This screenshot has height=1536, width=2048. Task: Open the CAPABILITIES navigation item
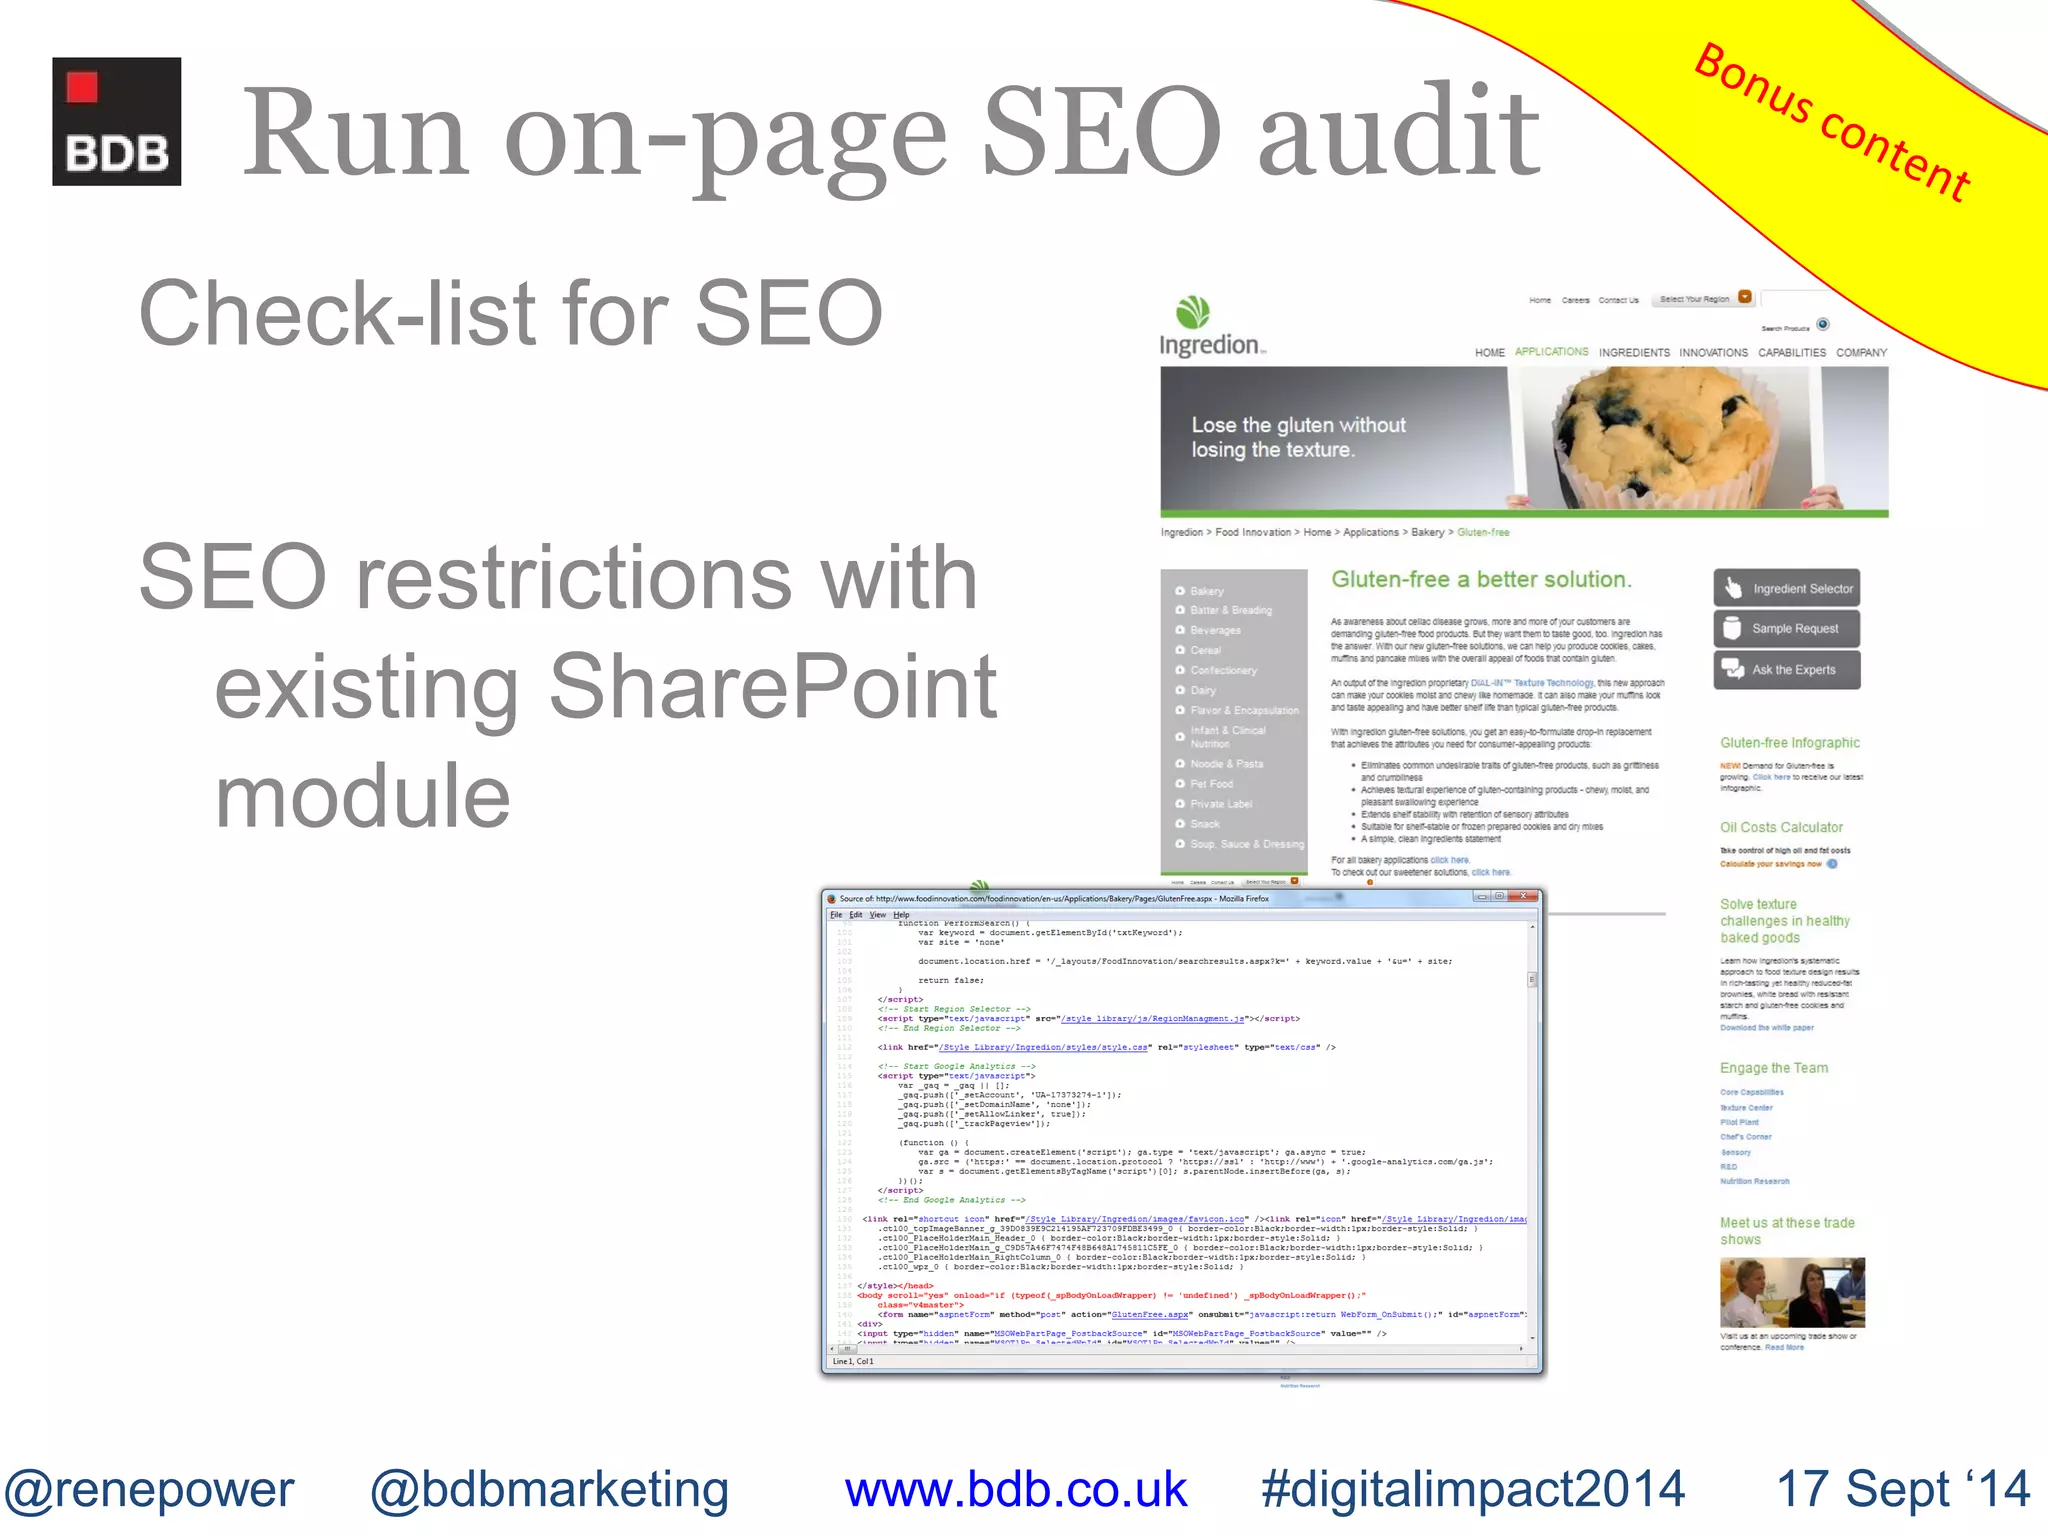tap(1792, 353)
